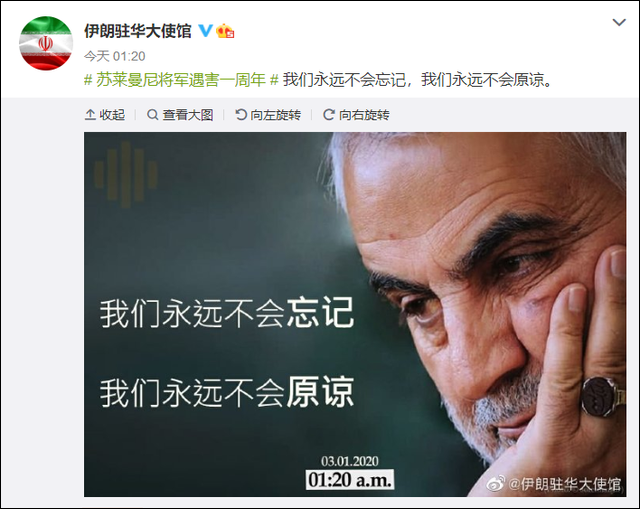Expand the post options chevron menu
Viewport: 640px width, 509px height.
pyautogui.click(x=619, y=22)
